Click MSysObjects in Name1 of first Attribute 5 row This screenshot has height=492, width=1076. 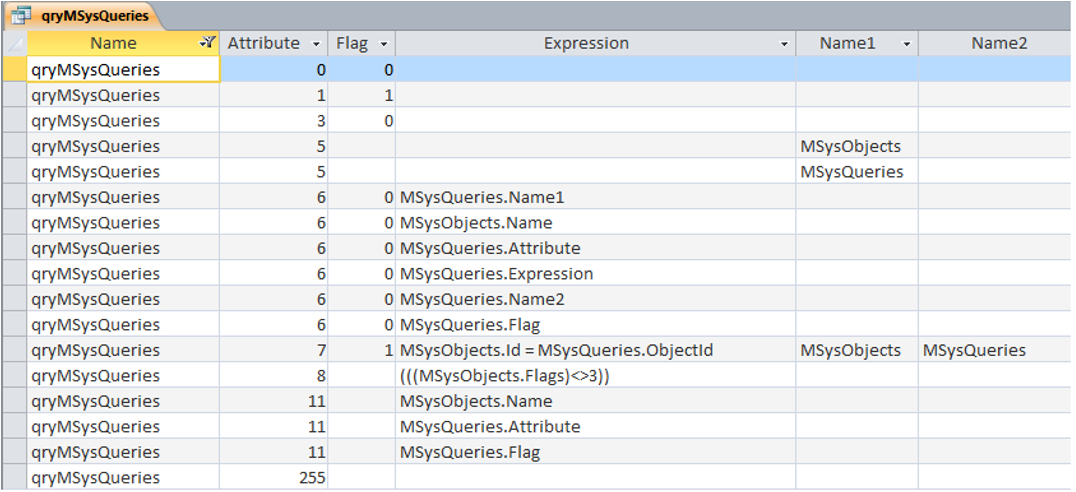tap(857, 146)
